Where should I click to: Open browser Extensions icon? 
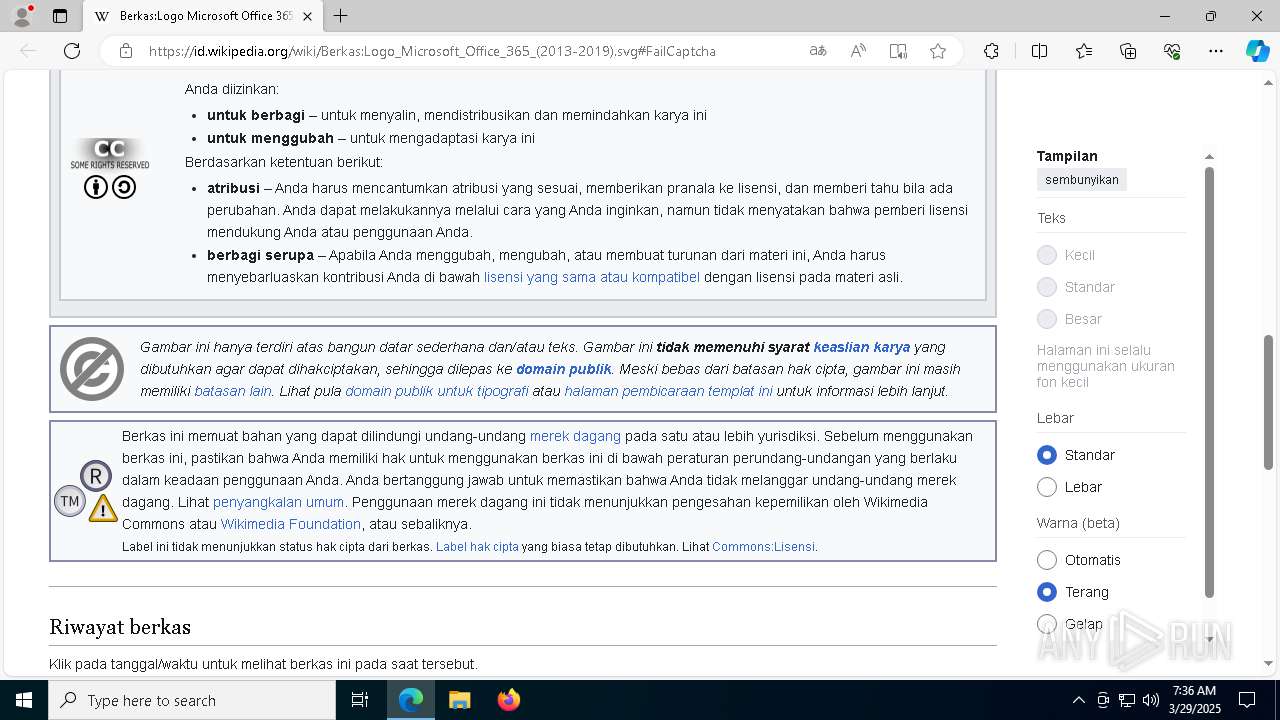pyautogui.click(x=991, y=51)
